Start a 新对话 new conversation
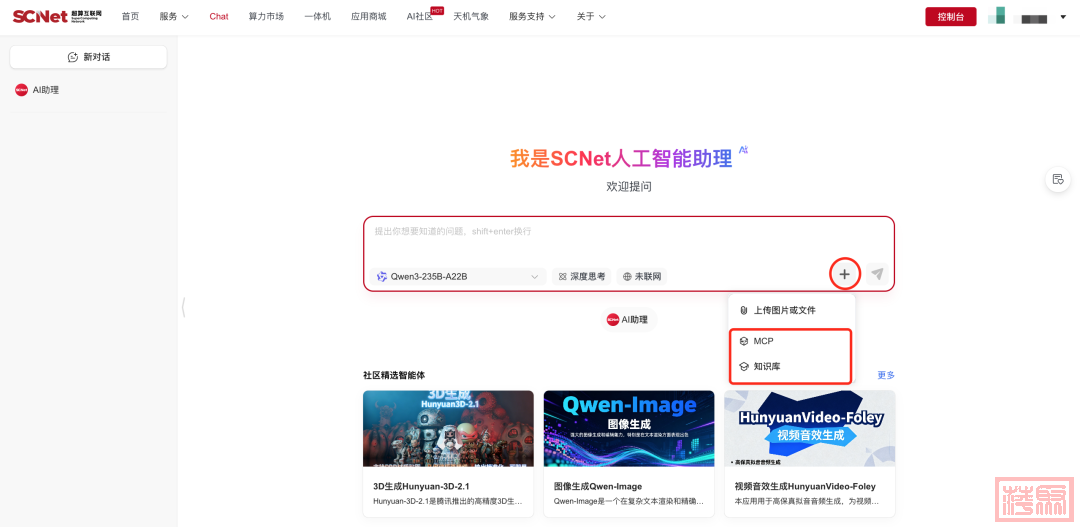Screen dimensions: 1080x527 (88, 57)
